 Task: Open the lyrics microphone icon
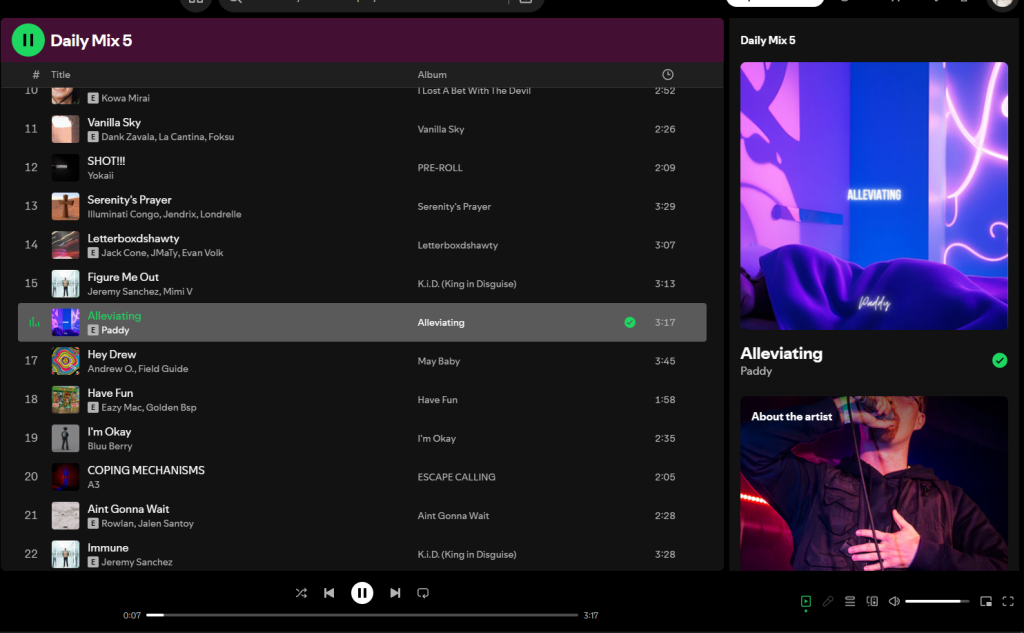pyautogui.click(x=828, y=601)
